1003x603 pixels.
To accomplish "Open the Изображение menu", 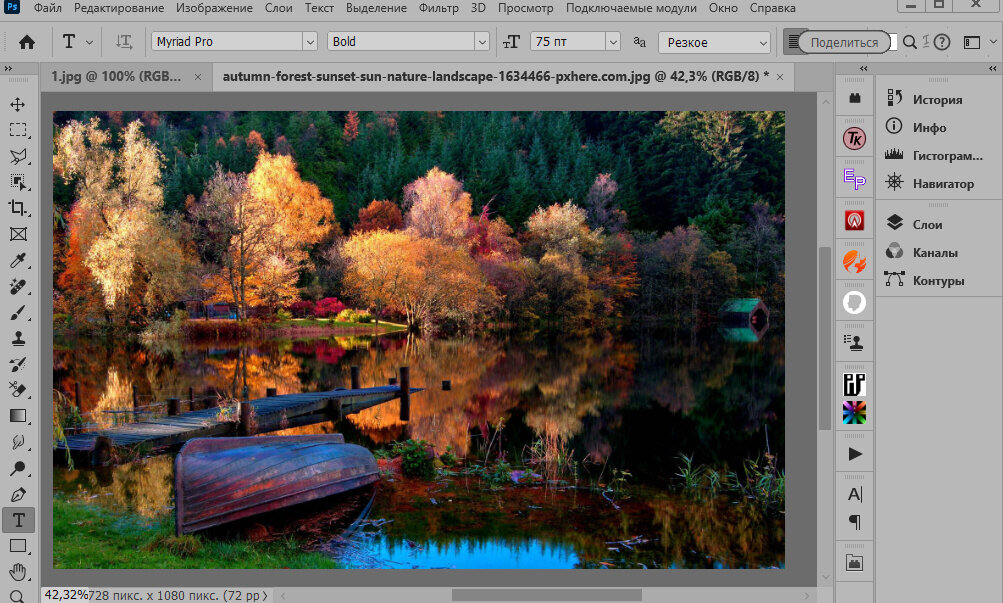I will pos(214,8).
